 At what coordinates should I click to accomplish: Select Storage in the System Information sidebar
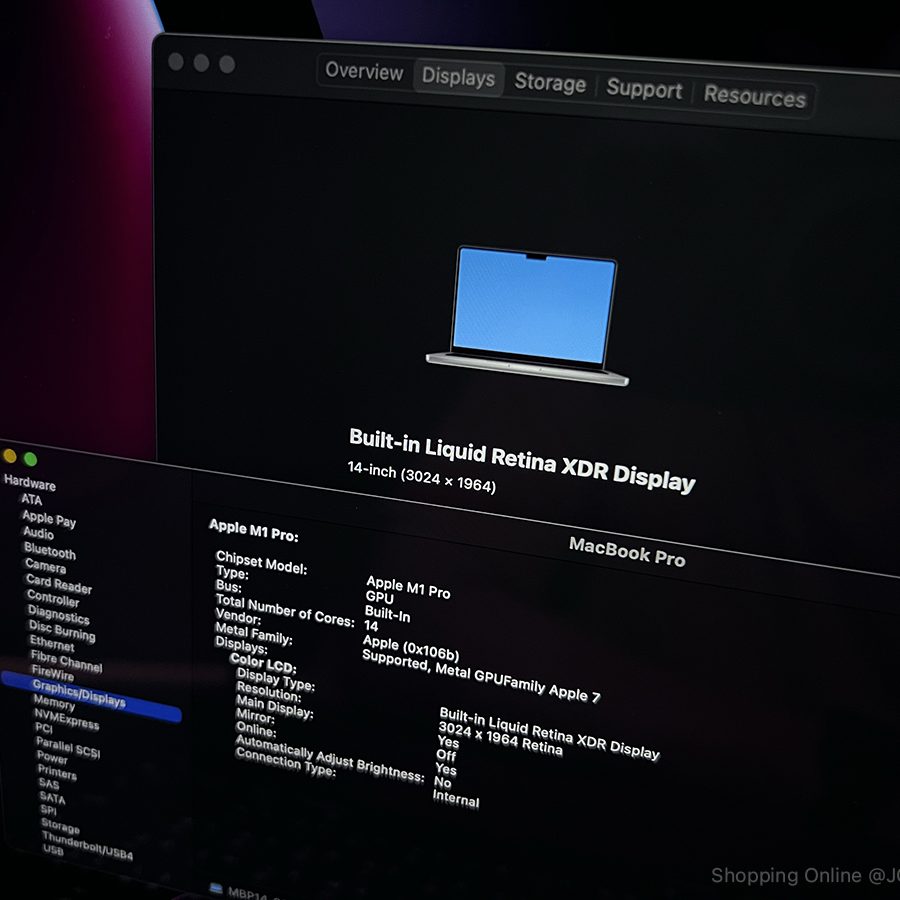(x=60, y=826)
